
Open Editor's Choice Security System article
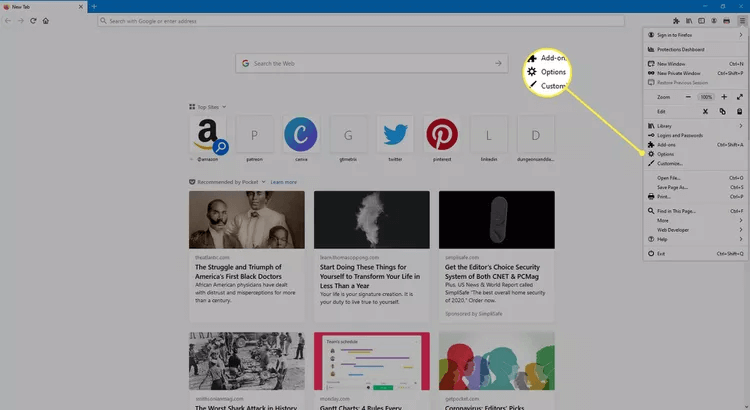(x=492, y=272)
